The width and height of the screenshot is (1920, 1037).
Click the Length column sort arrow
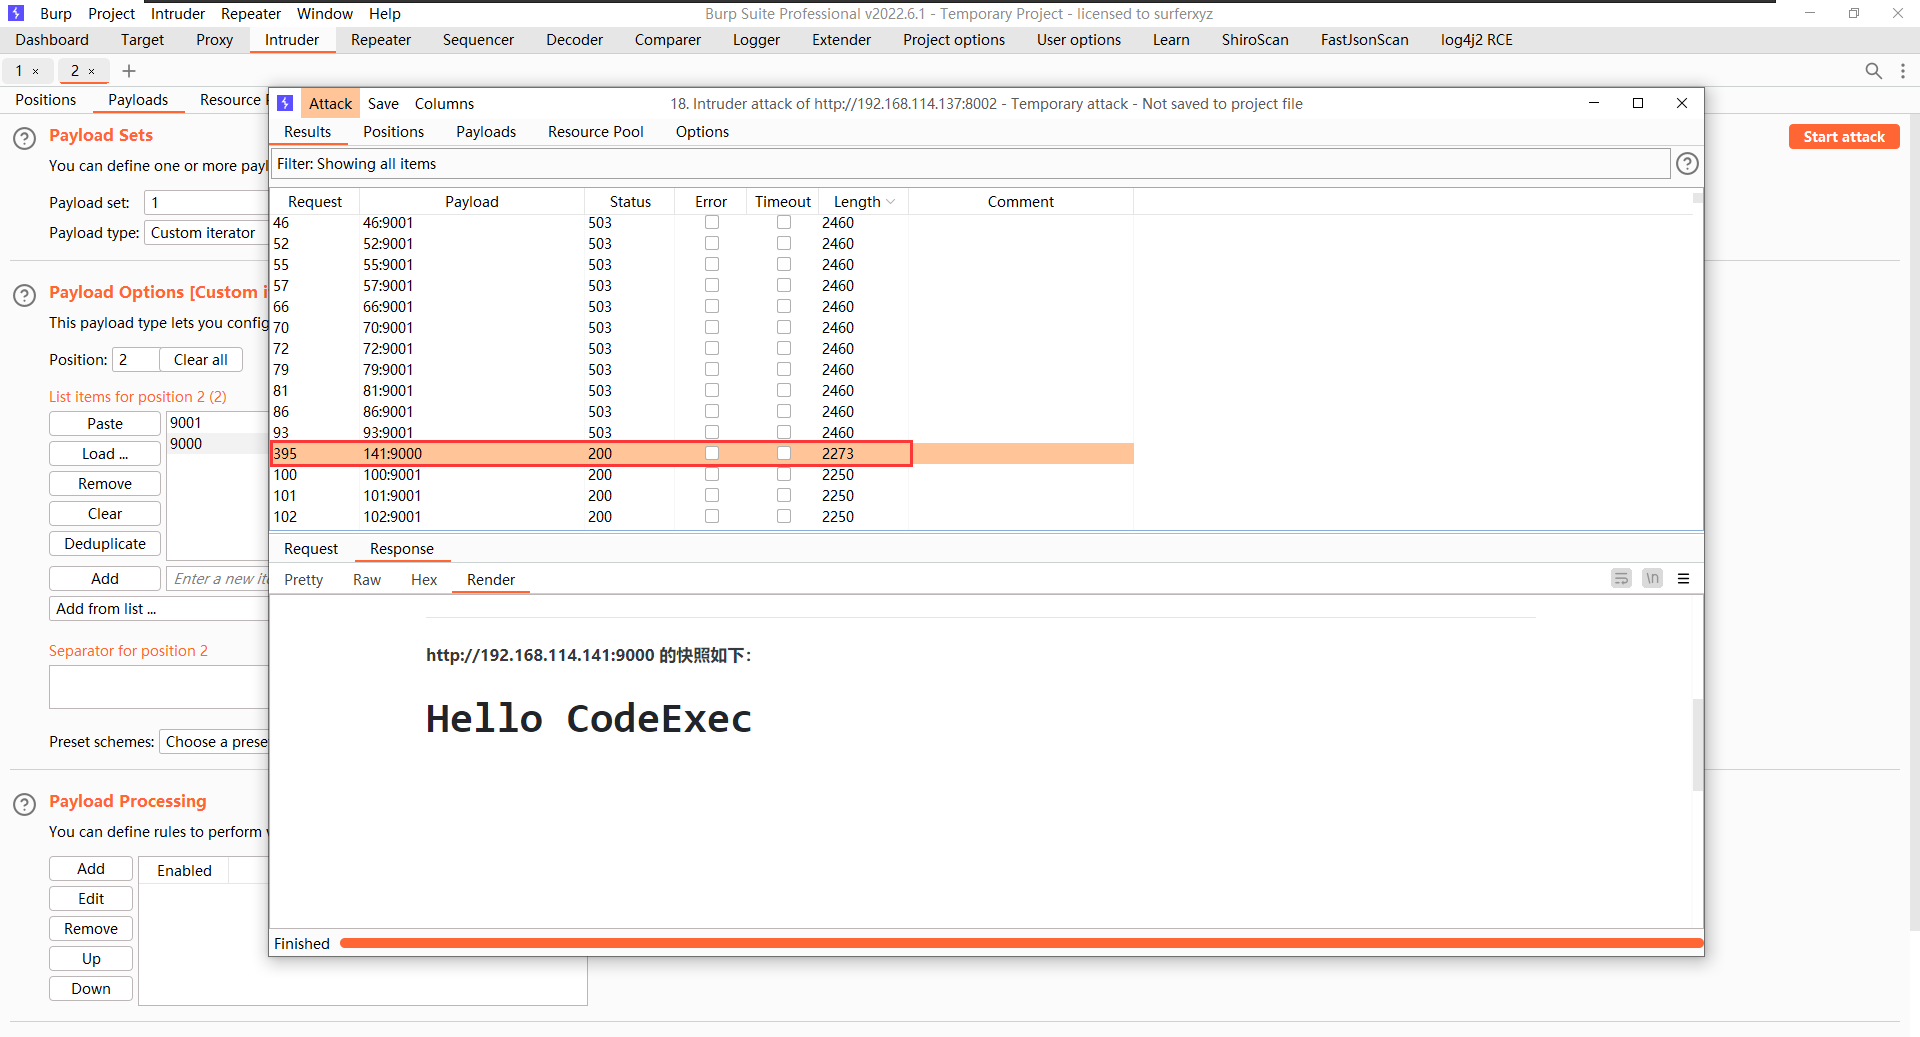pyautogui.click(x=891, y=202)
